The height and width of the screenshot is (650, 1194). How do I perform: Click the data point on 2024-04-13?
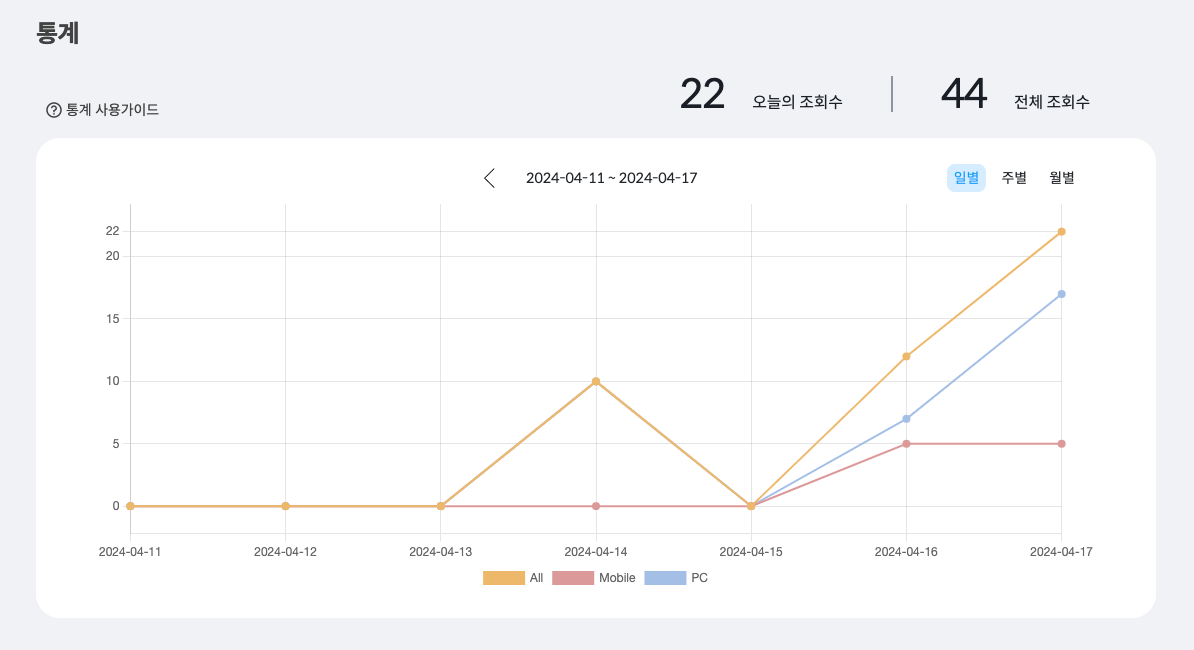(441, 506)
